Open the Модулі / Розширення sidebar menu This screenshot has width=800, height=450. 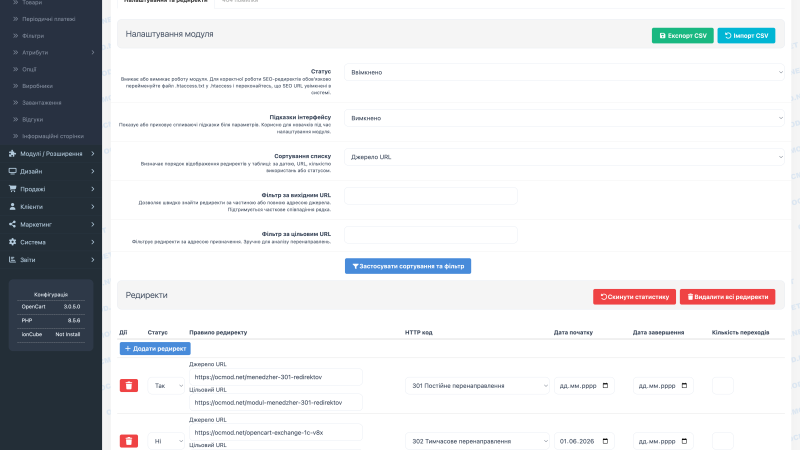[x=51, y=154]
